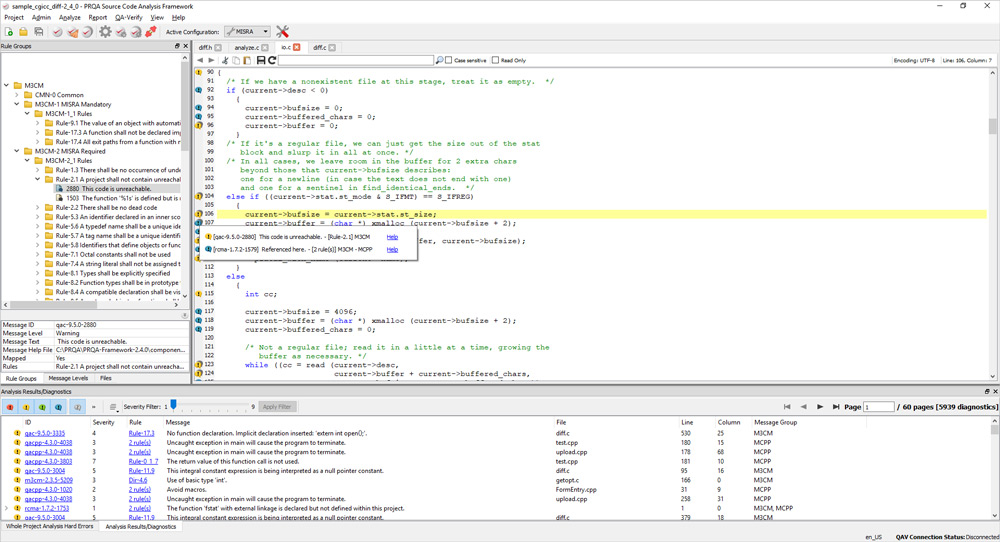Click the editor back navigation arrow
Screen dimensions: 1000x542
pos(200,61)
